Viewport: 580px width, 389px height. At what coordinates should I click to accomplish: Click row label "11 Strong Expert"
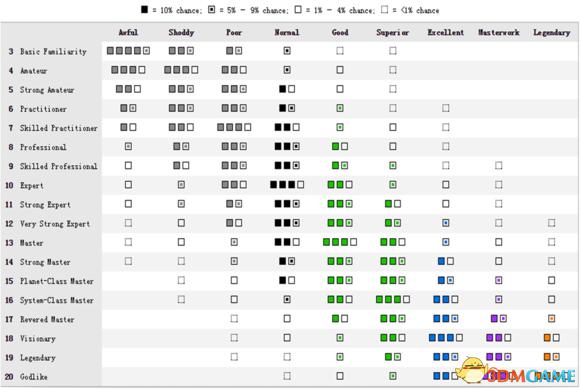coord(37,204)
